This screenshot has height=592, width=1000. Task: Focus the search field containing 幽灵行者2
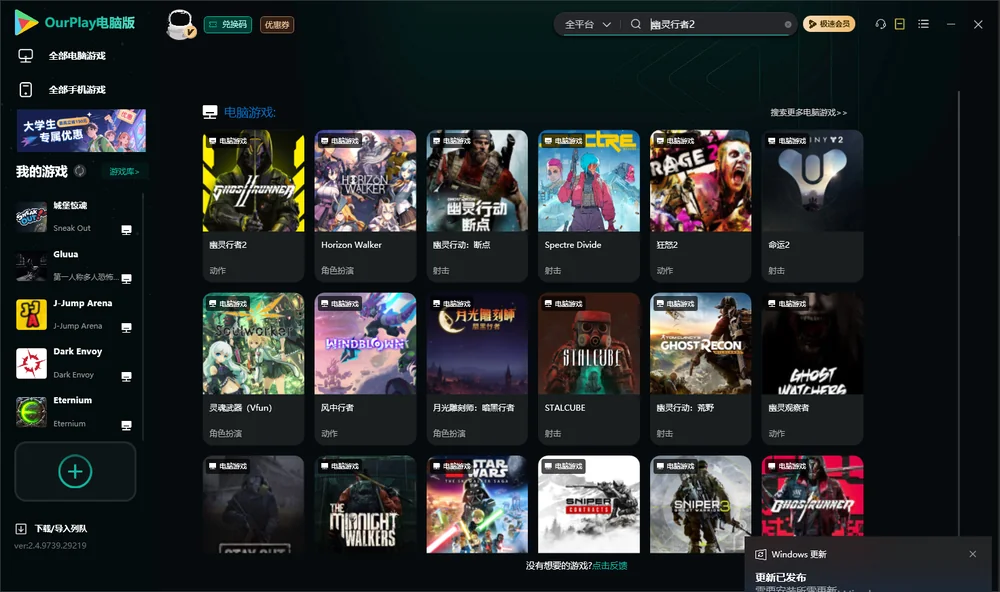(714, 24)
